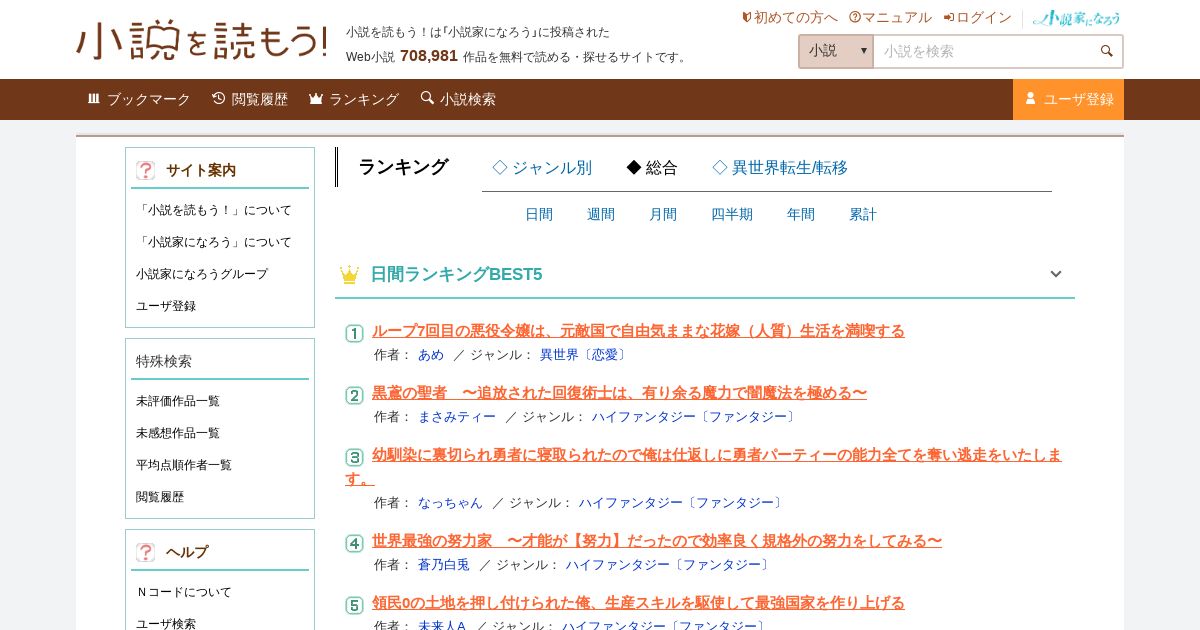Select the 四半期 period link
This screenshot has height=630, width=1200.
[x=732, y=214]
